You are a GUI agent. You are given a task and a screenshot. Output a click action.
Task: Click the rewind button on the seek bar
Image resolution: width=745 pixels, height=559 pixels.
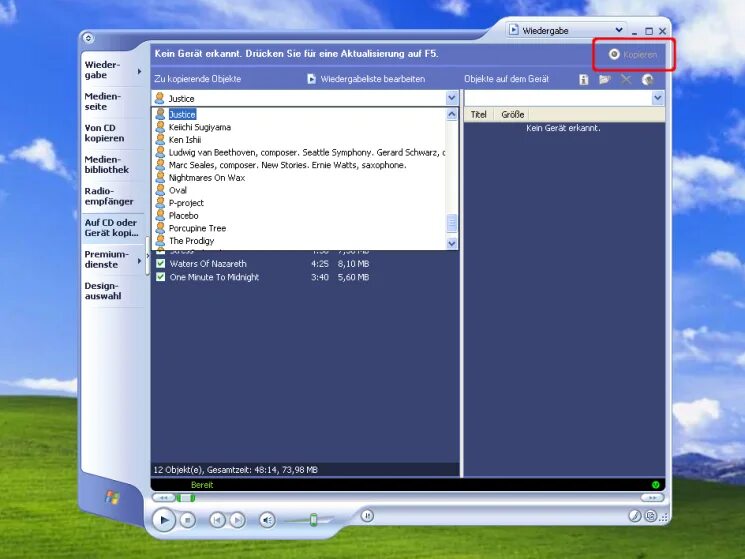click(x=163, y=498)
